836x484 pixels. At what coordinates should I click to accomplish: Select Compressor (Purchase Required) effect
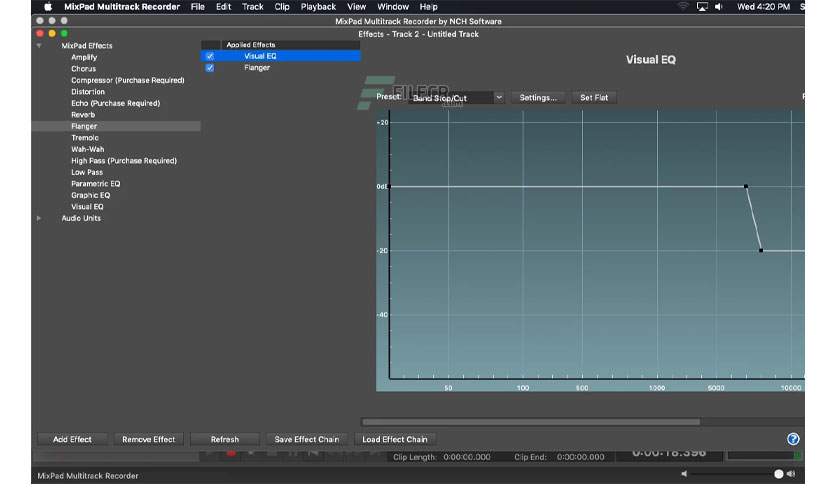click(x=128, y=80)
